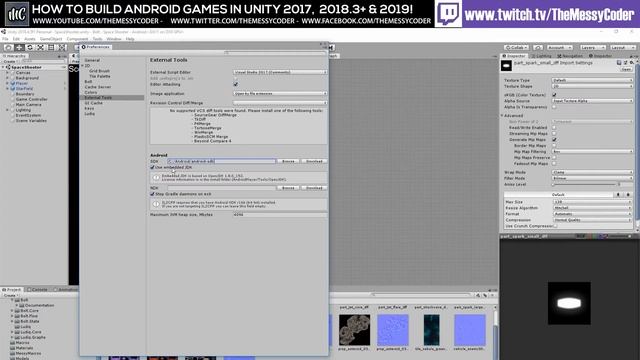Click Download button for Android SDK
The width and height of the screenshot is (640, 360).
click(314, 161)
